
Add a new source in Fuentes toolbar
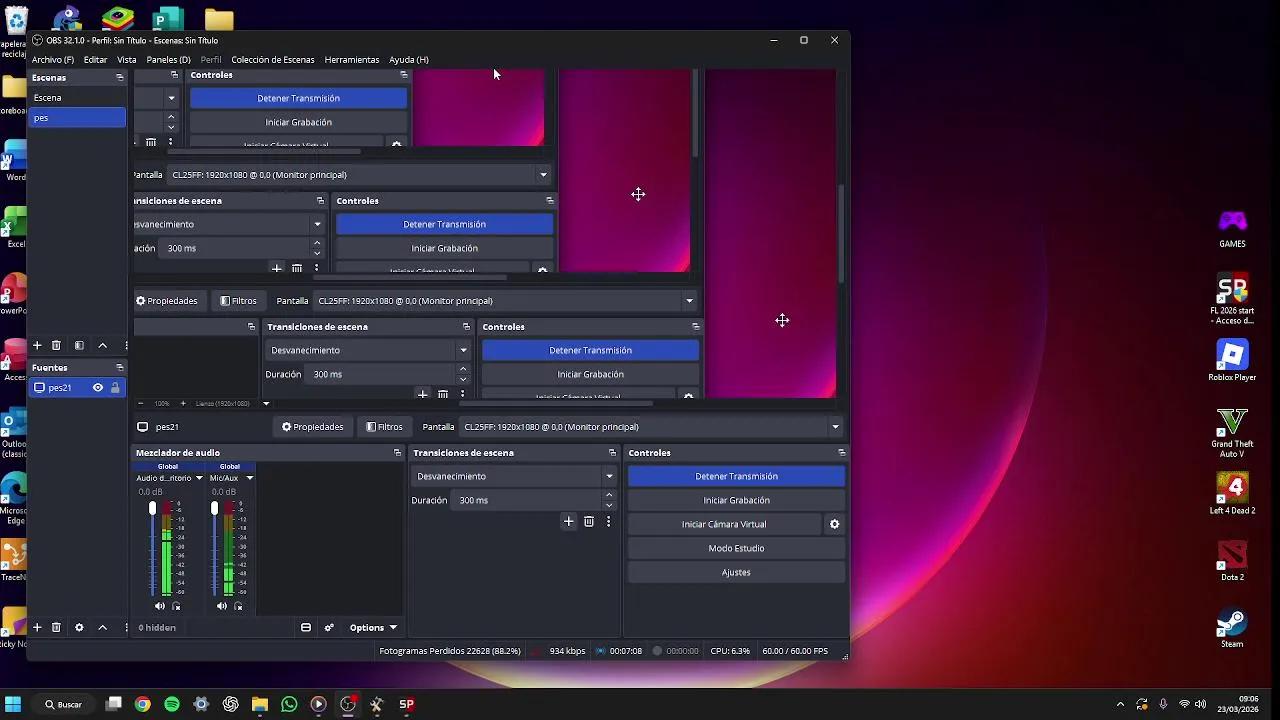[37, 627]
